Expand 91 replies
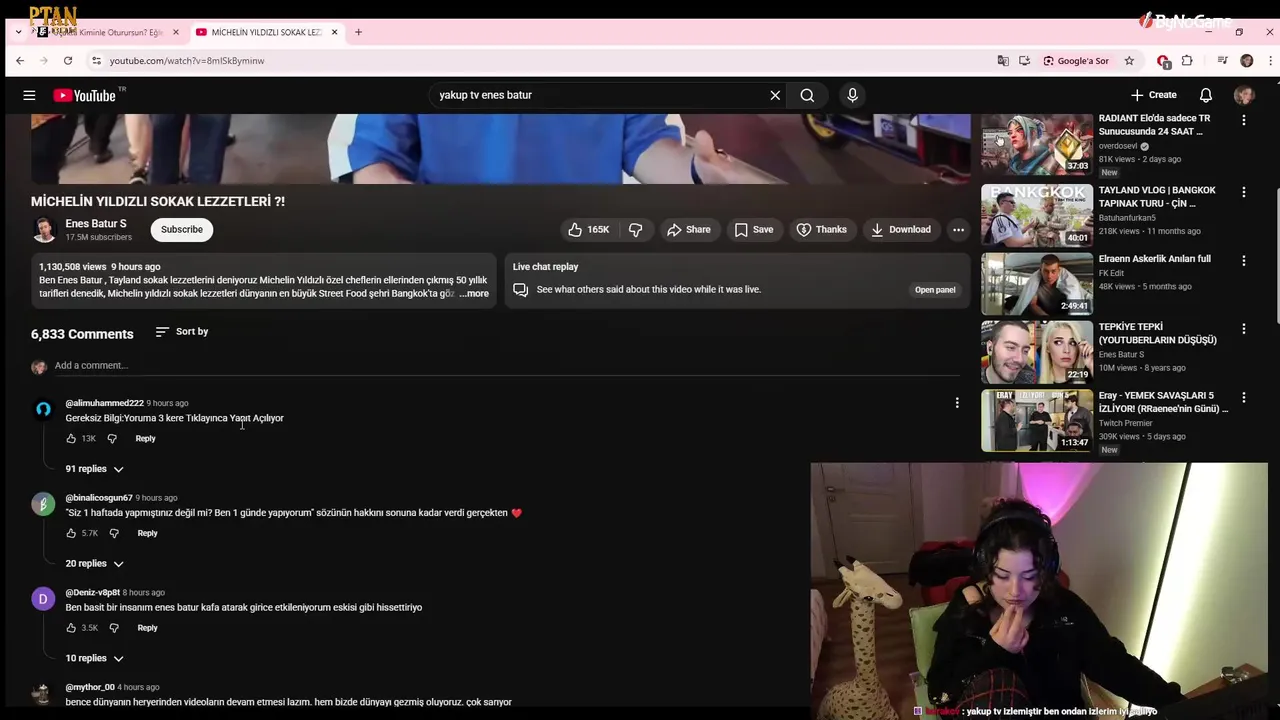This screenshot has height=720, width=1280. click(x=95, y=469)
